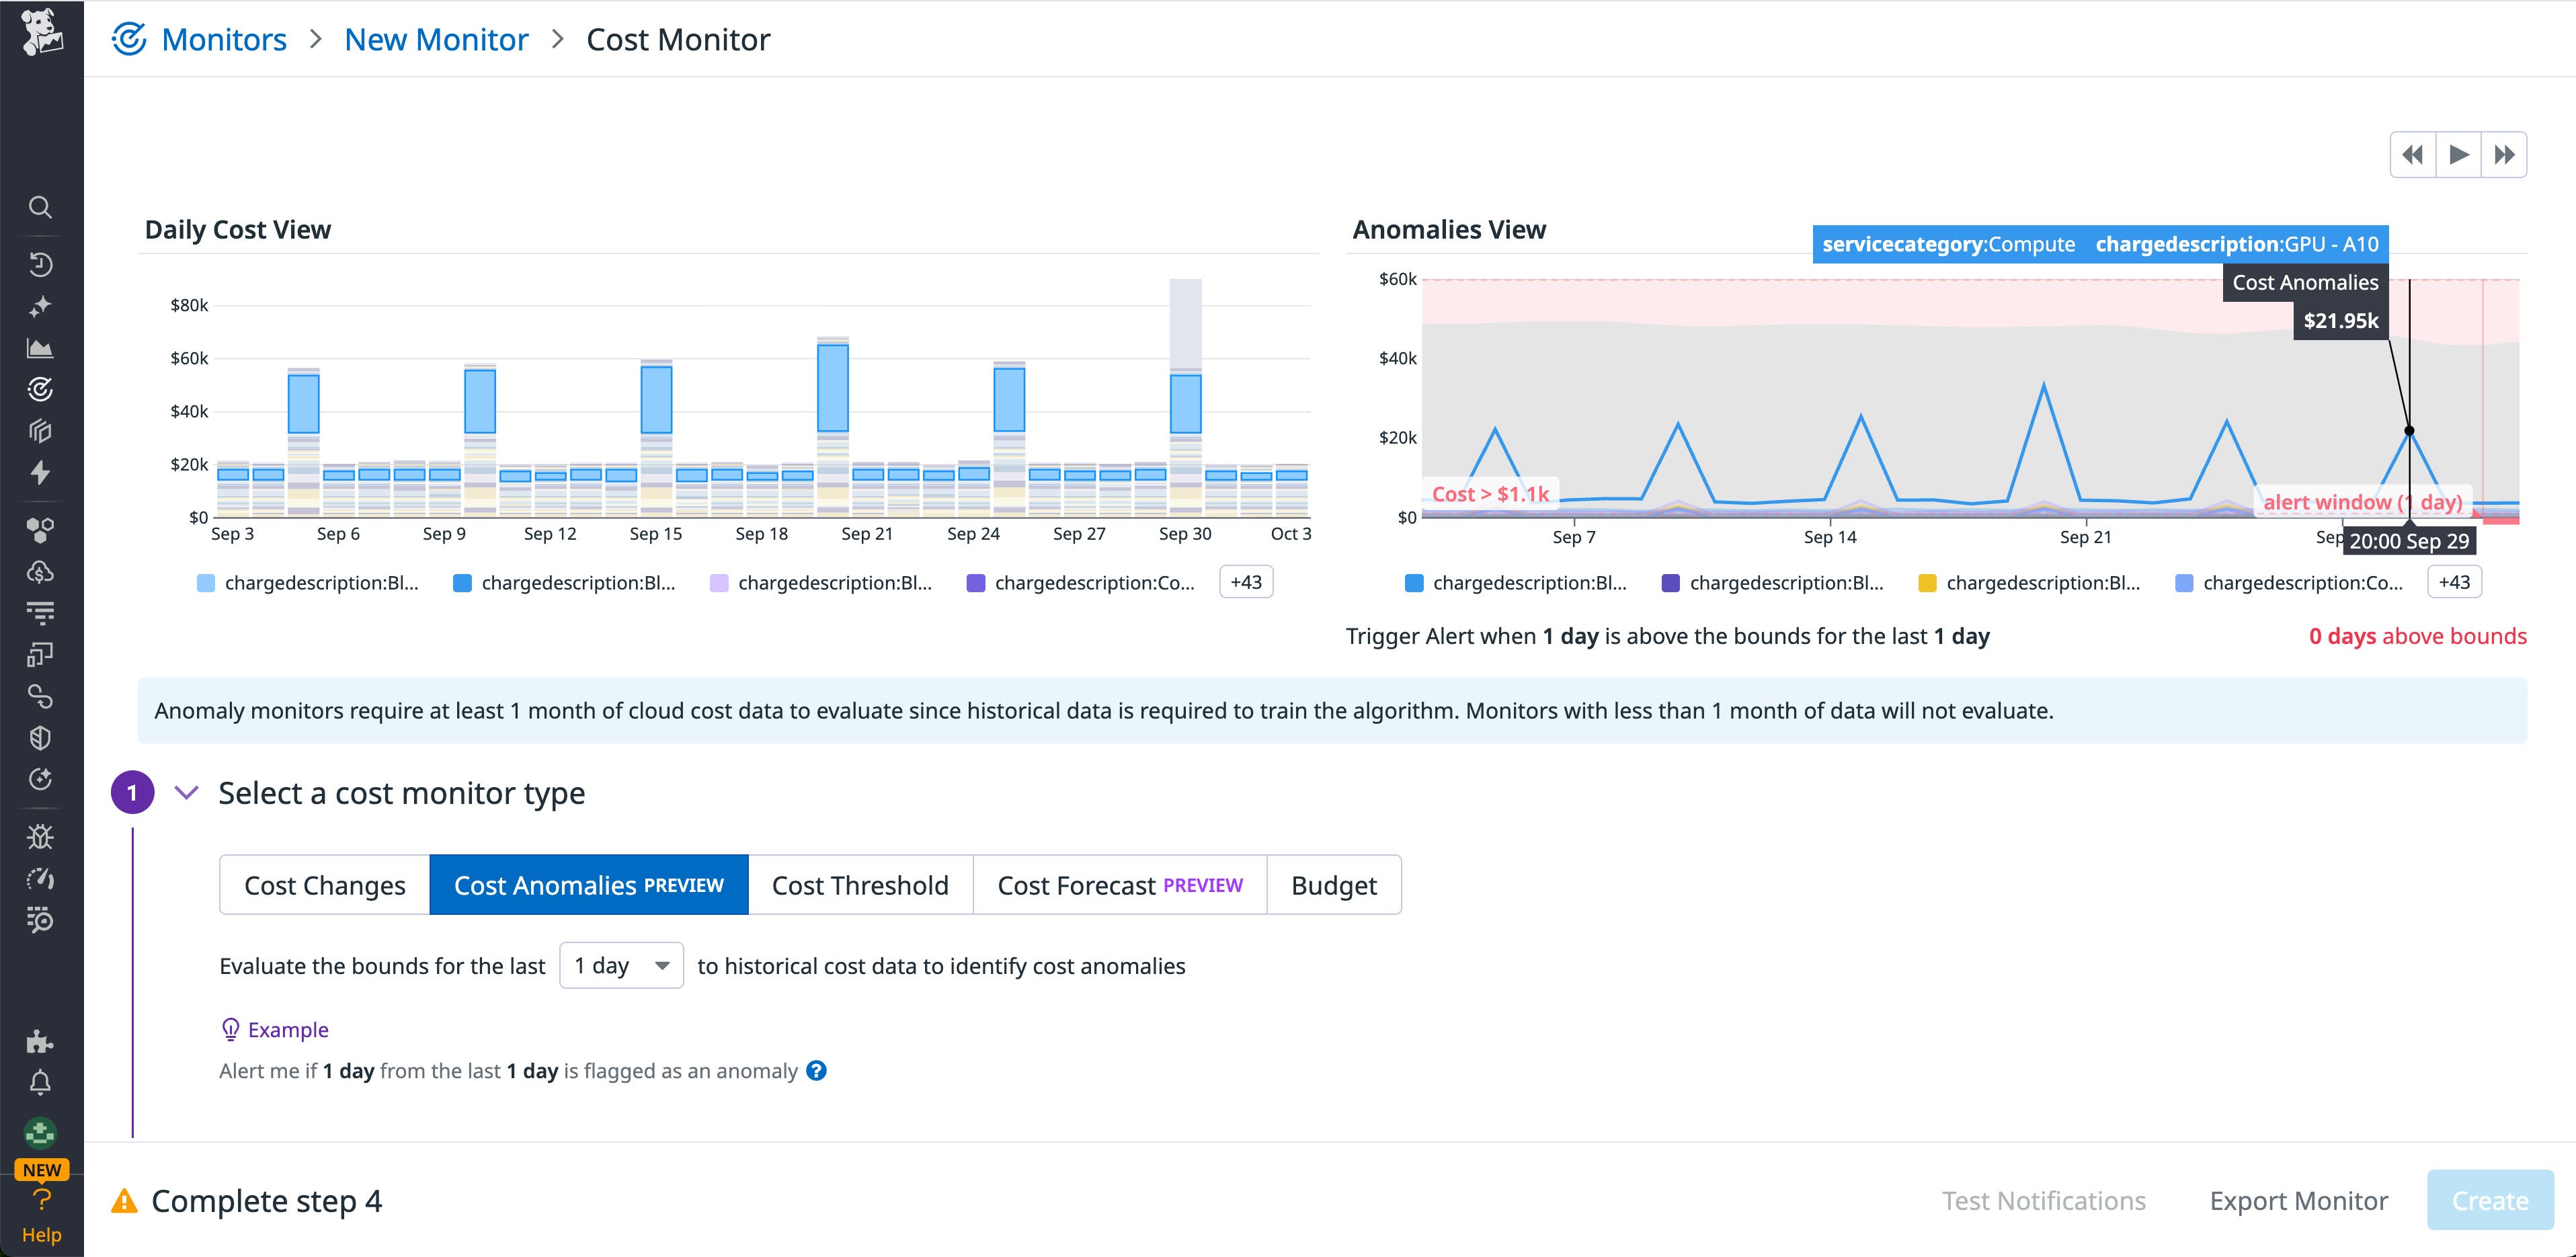Image resolution: width=2576 pixels, height=1257 pixels.
Task: Open the Logs icon in the left sidebar
Action: [x=40, y=612]
